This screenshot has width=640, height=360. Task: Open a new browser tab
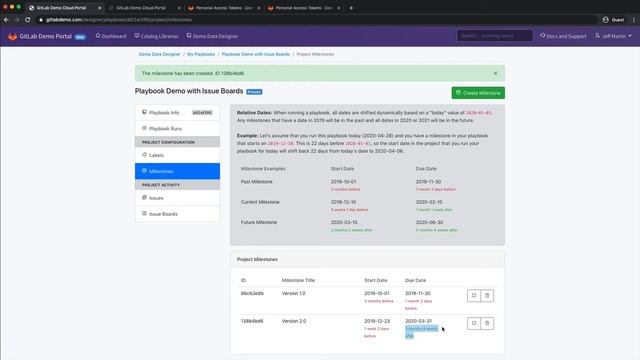(351, 8)
